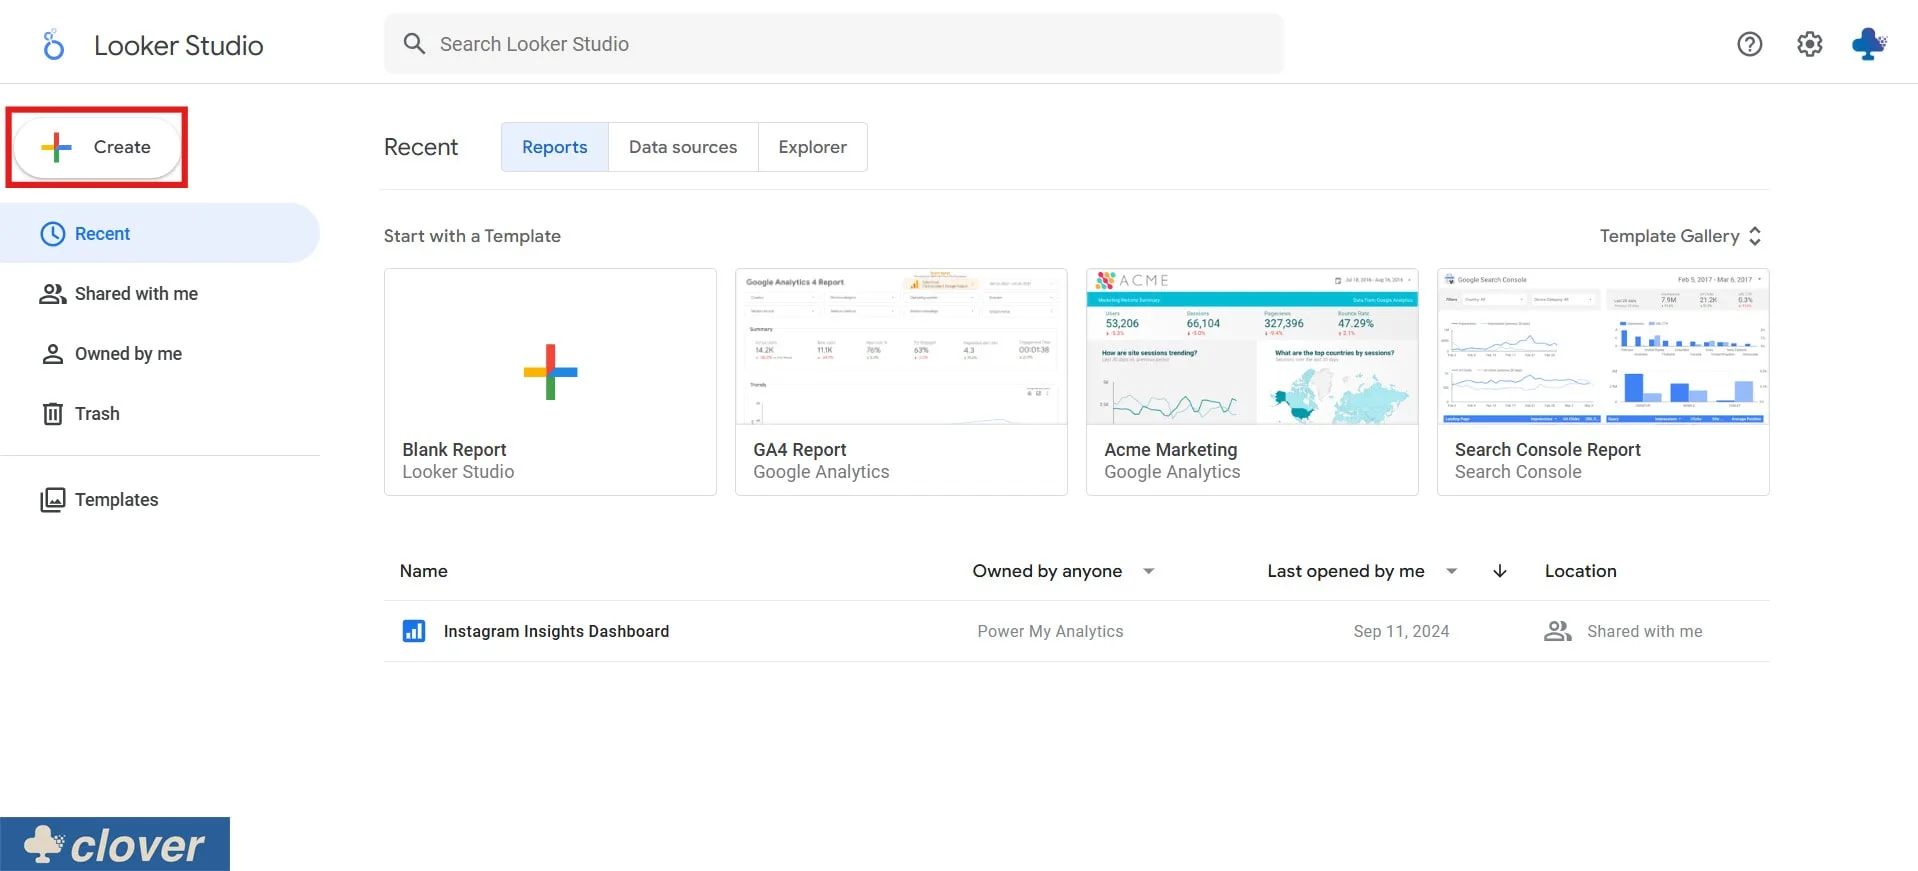Viewport: 1918px width, 871px height.
Task: Click the Search Looker Studio field
Action: 834,44
